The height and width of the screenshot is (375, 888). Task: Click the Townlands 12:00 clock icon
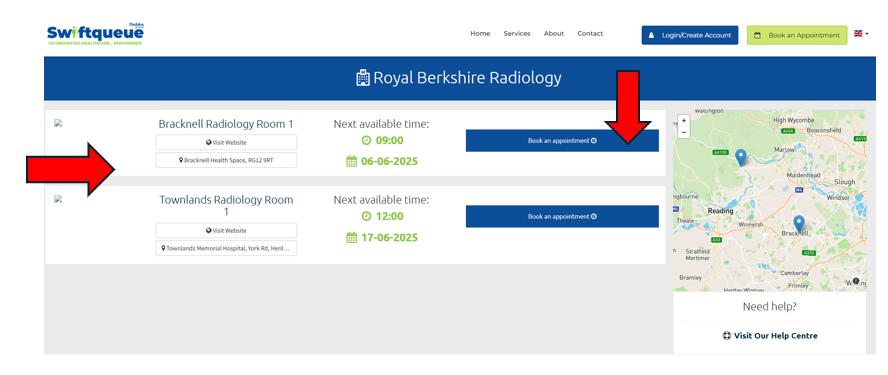[x=366, y=216]
